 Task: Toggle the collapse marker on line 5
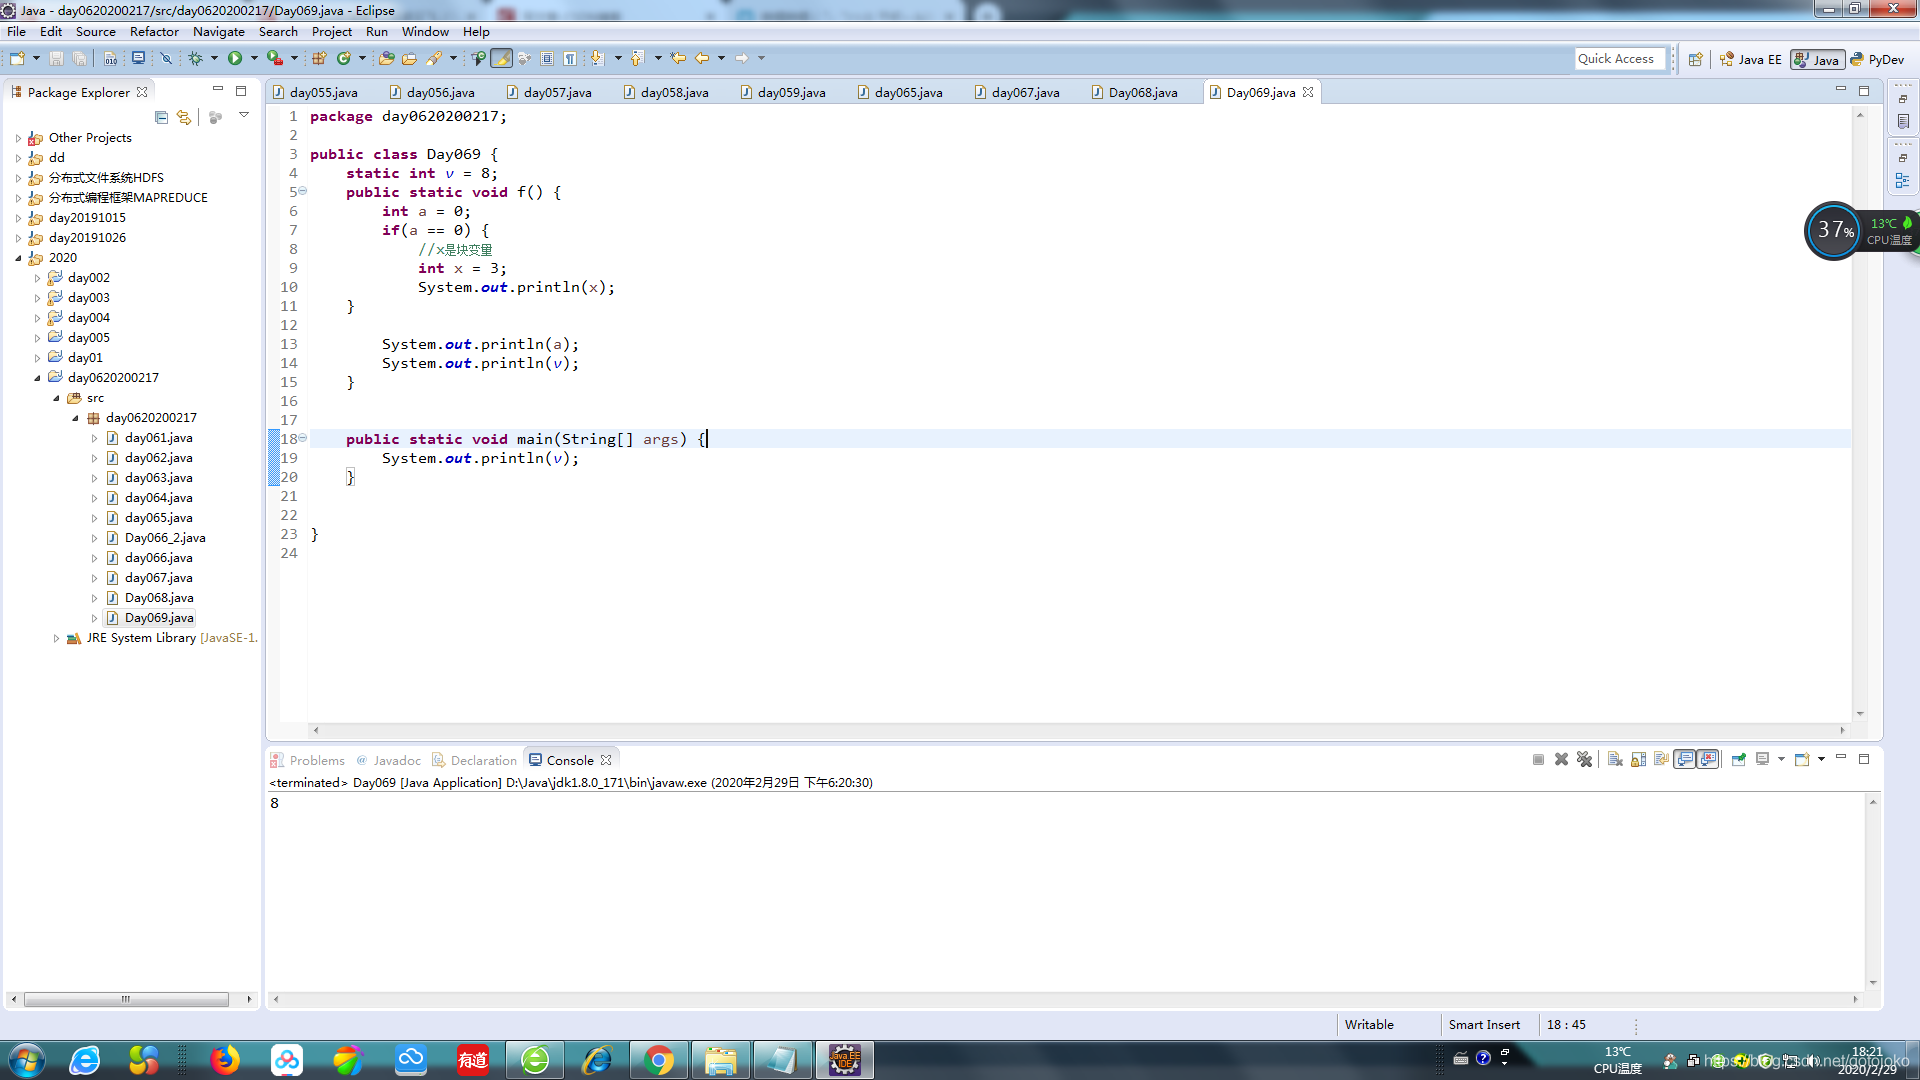pos(302,191)
